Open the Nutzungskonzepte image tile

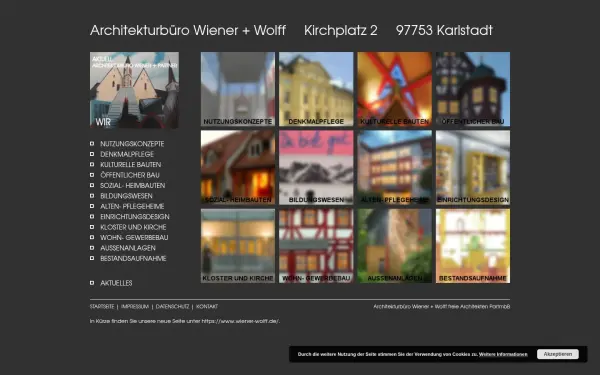click(x=238, y=89)
